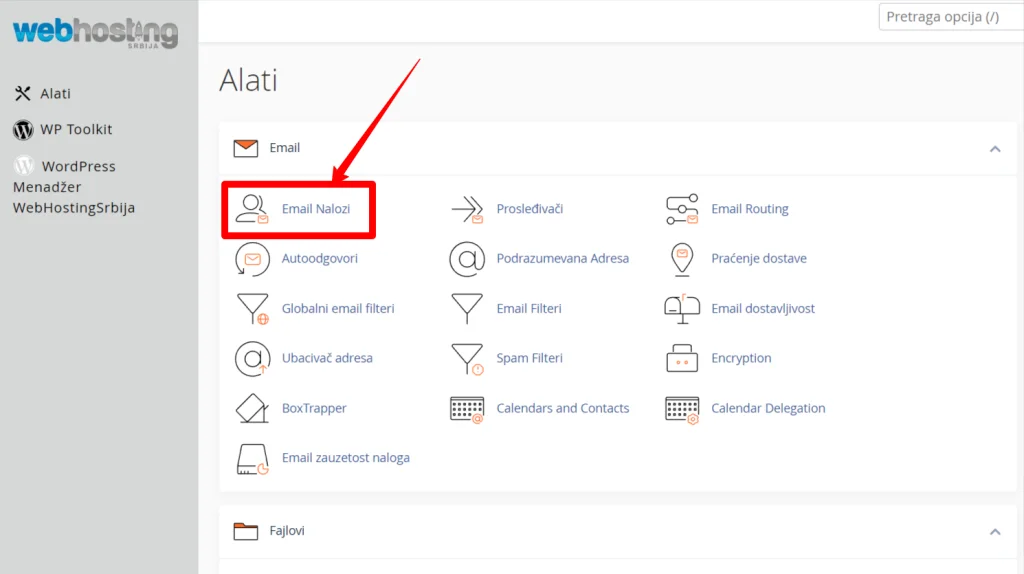Open the Encryption link
The height and width of the screenshot is (574, 1024).
(x=741, y=359)
